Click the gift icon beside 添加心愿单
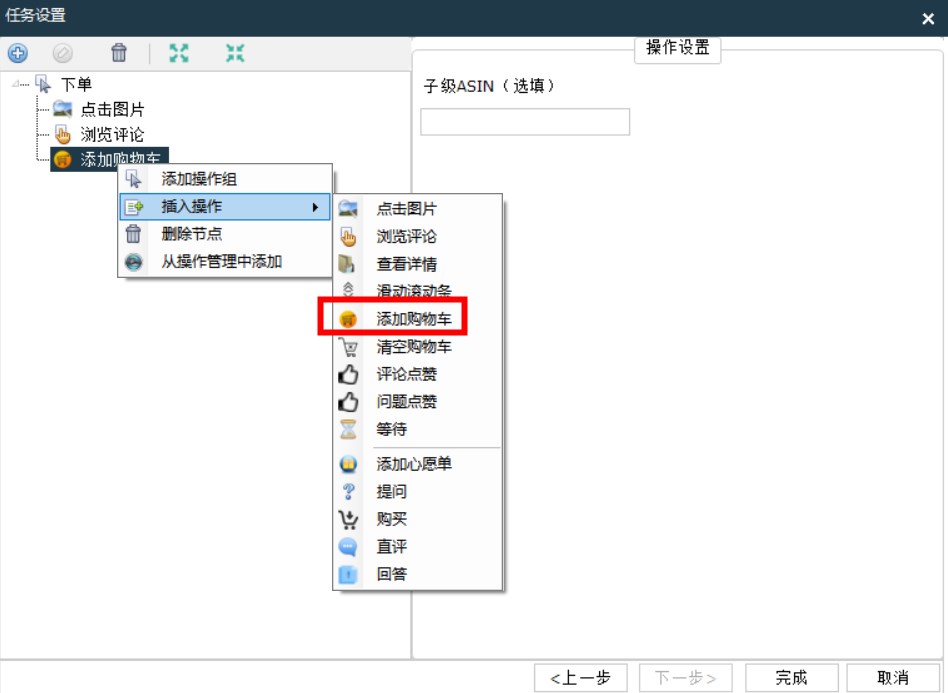The image size is (948, 693). tap(348, 464)
